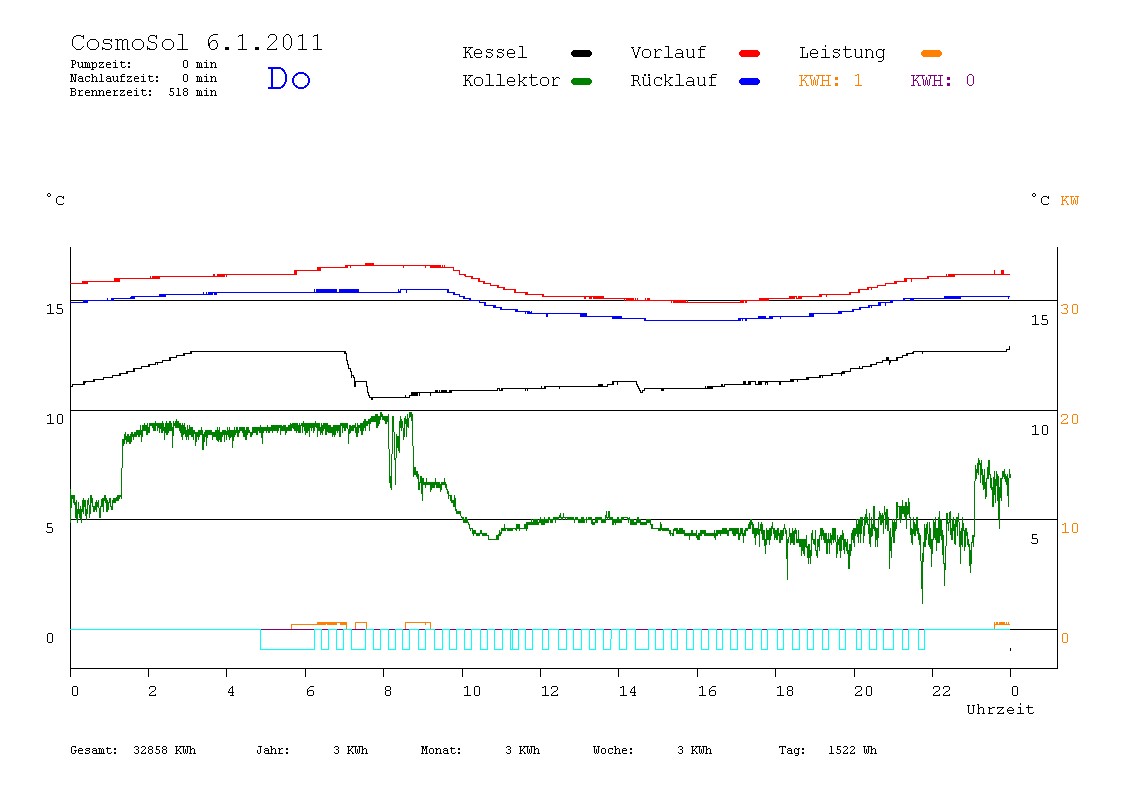Select the blue "Do" weekday label

pyautogui.click(x=289, y=78)
